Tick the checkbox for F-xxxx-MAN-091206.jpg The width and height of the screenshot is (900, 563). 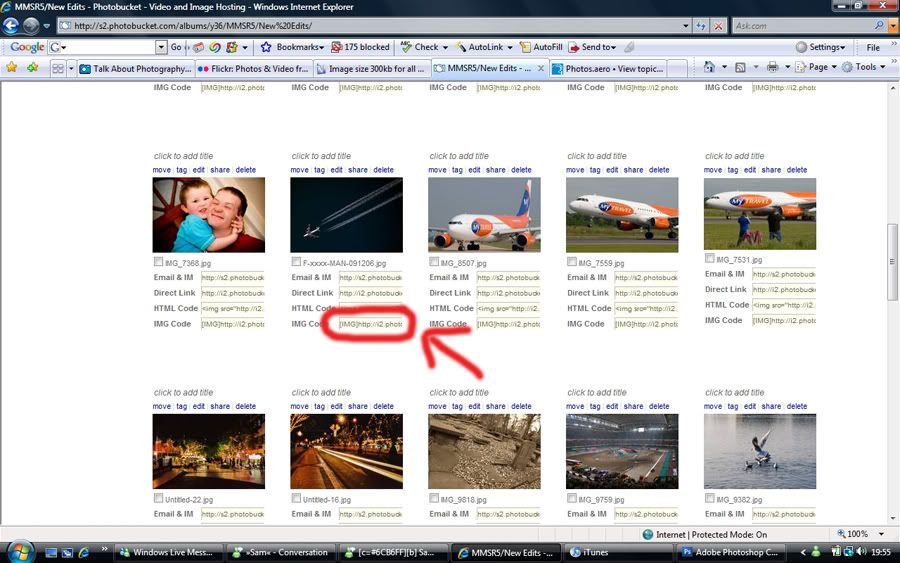coord(296,262)
